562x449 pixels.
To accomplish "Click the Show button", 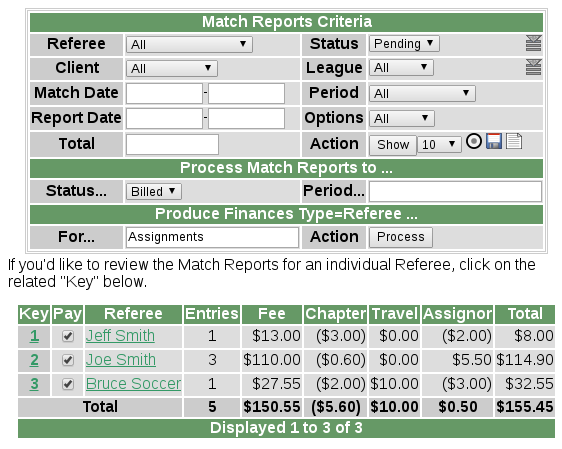I will pyautogui.click(x=393, y=145).
